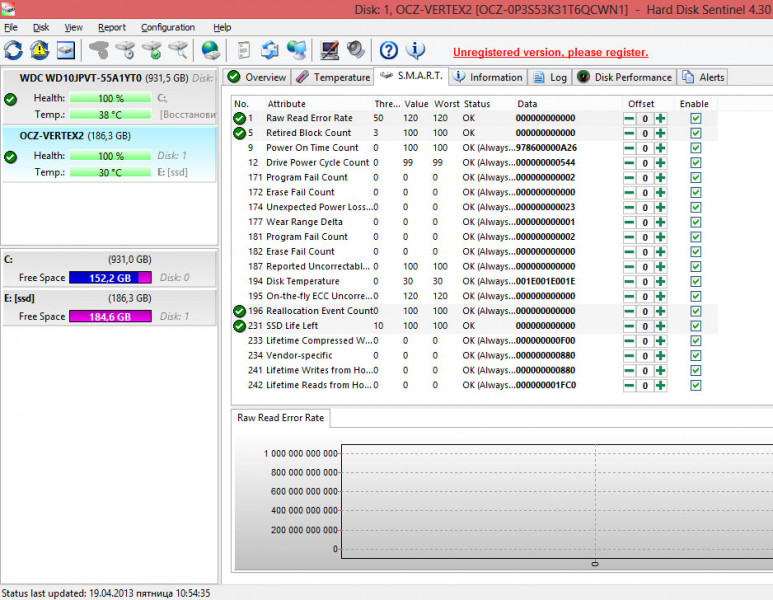Toggle Enable checkbox for Disk Temperature
Viewport: 773px width, 600px height.
(696, 282)
